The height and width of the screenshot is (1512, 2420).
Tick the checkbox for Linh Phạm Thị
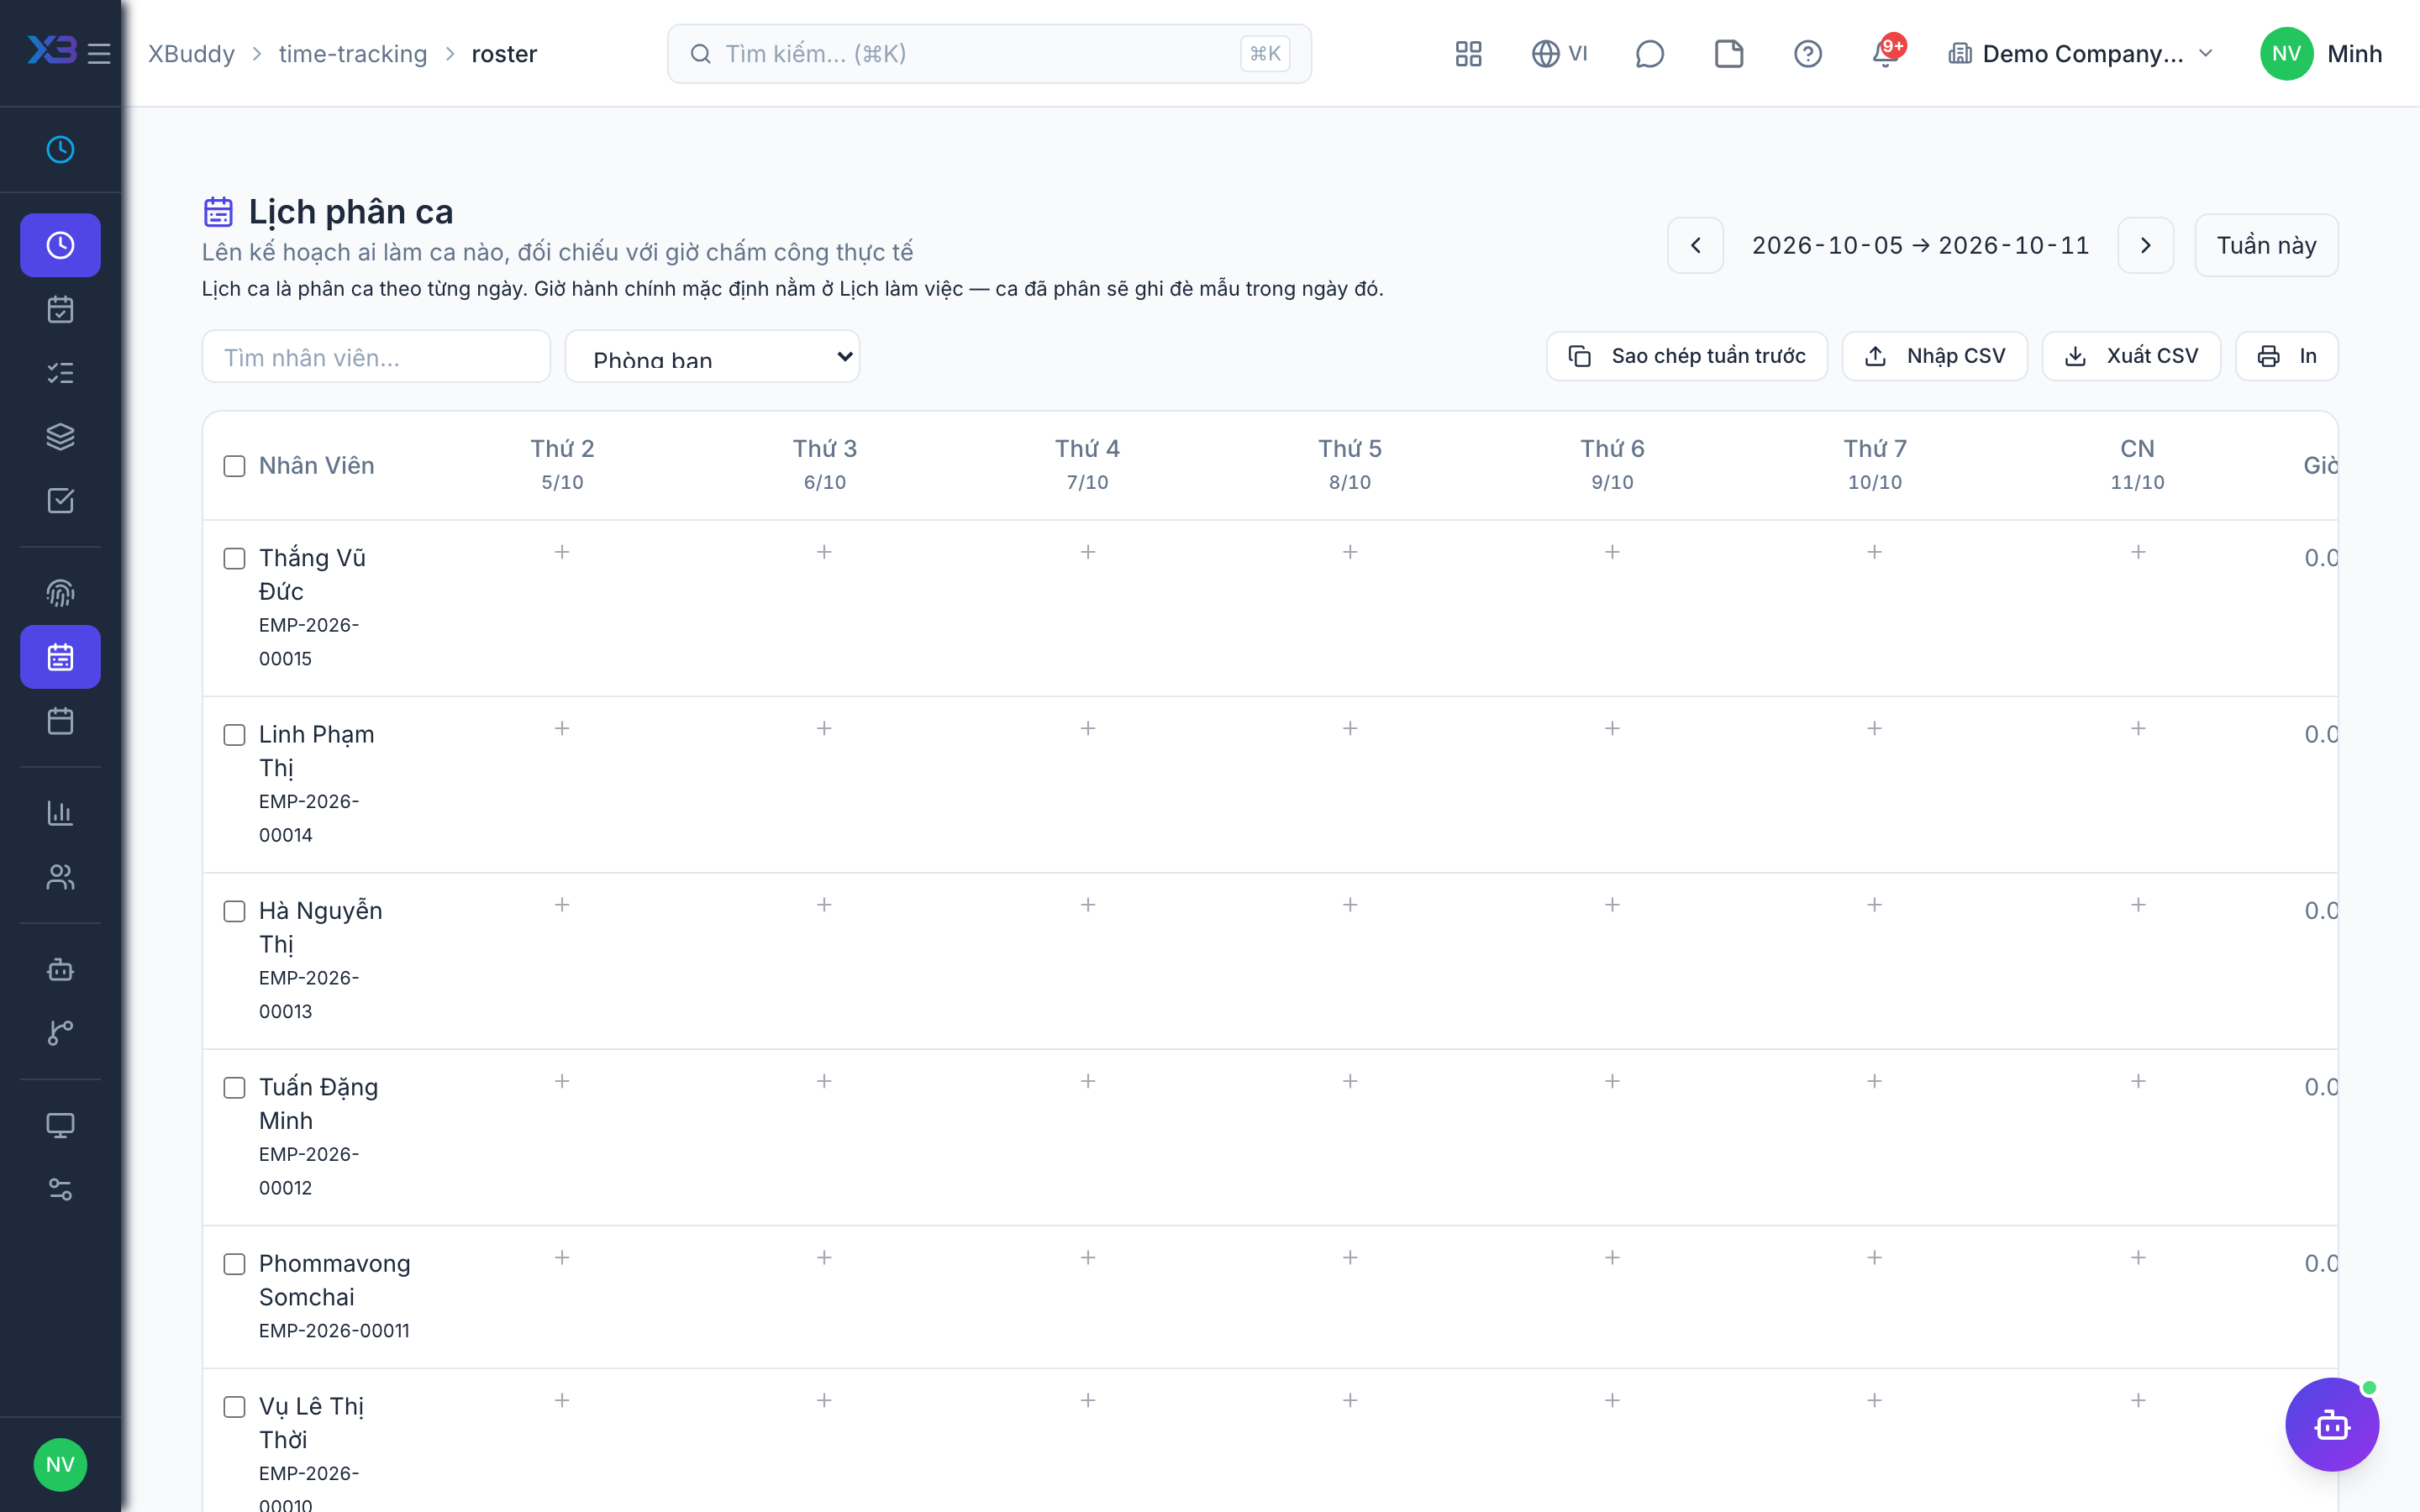[x=234, y=735]
